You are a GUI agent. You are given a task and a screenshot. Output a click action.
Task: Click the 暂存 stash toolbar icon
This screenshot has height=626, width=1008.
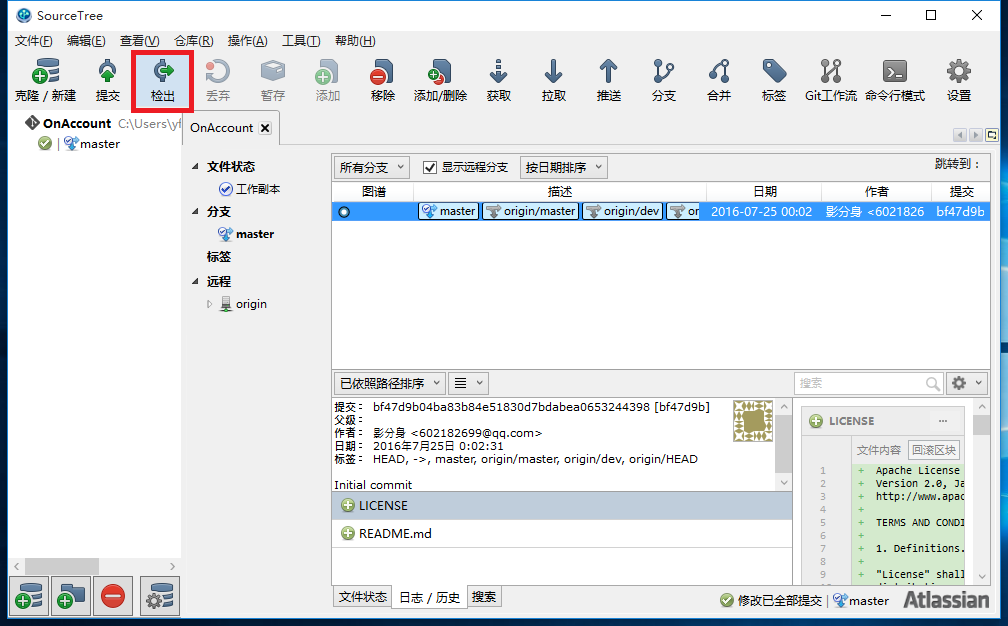pos(273,80)
